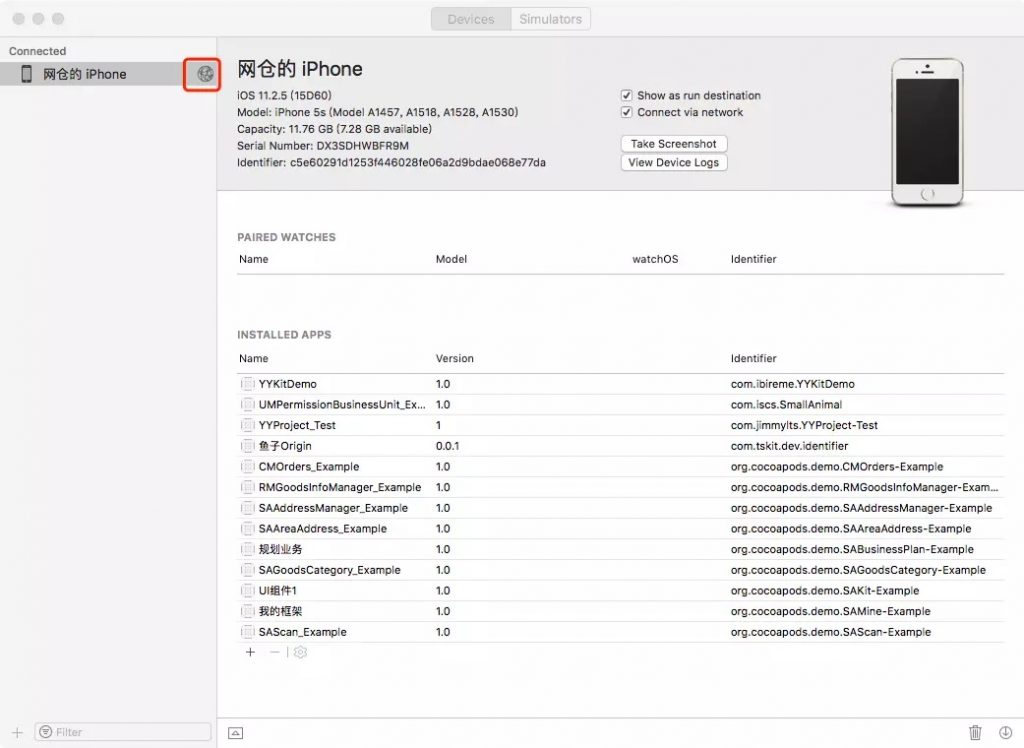1024x748 pixels.
Task: Click the Installed Apps Identifier column header
Action: point(753,359)
